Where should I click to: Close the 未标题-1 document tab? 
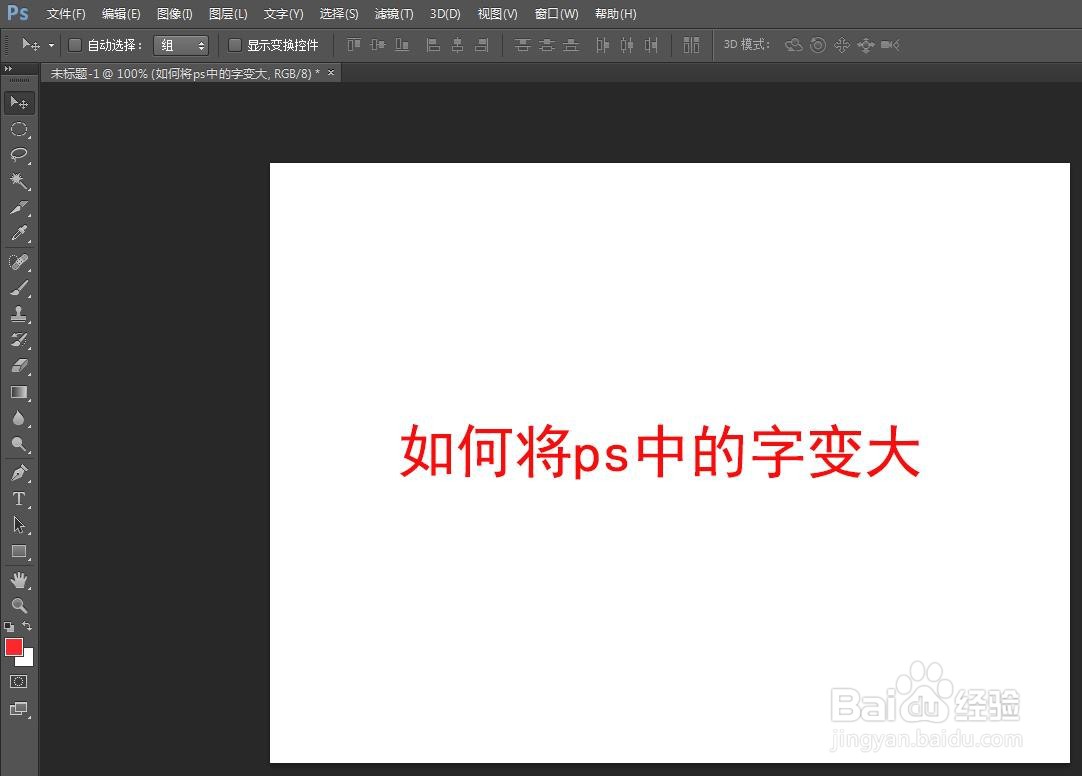click(x=331, y=72)
